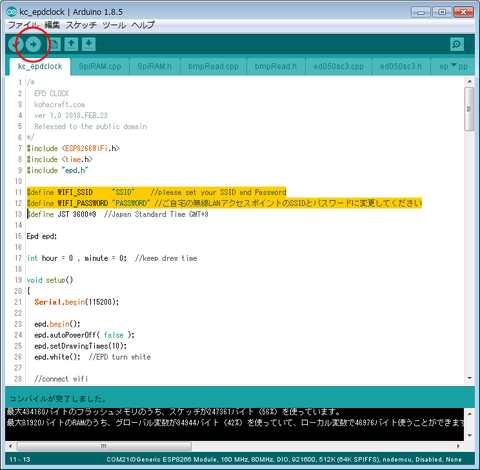
Task: Click the WIFI_SSID define line
Action: [156, 192]
